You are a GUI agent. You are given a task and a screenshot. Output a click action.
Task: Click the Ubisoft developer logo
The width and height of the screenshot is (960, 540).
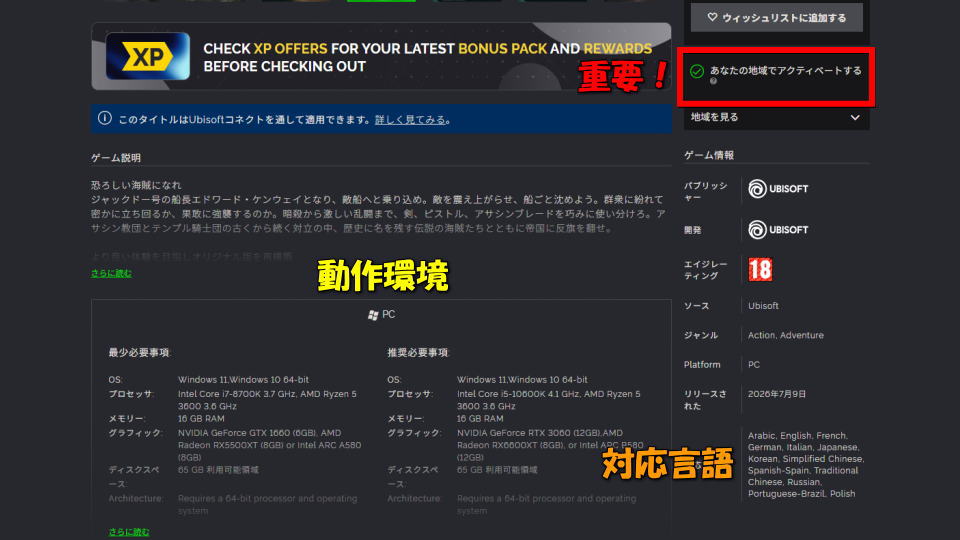pyautogui.click(x=778, y=230)
